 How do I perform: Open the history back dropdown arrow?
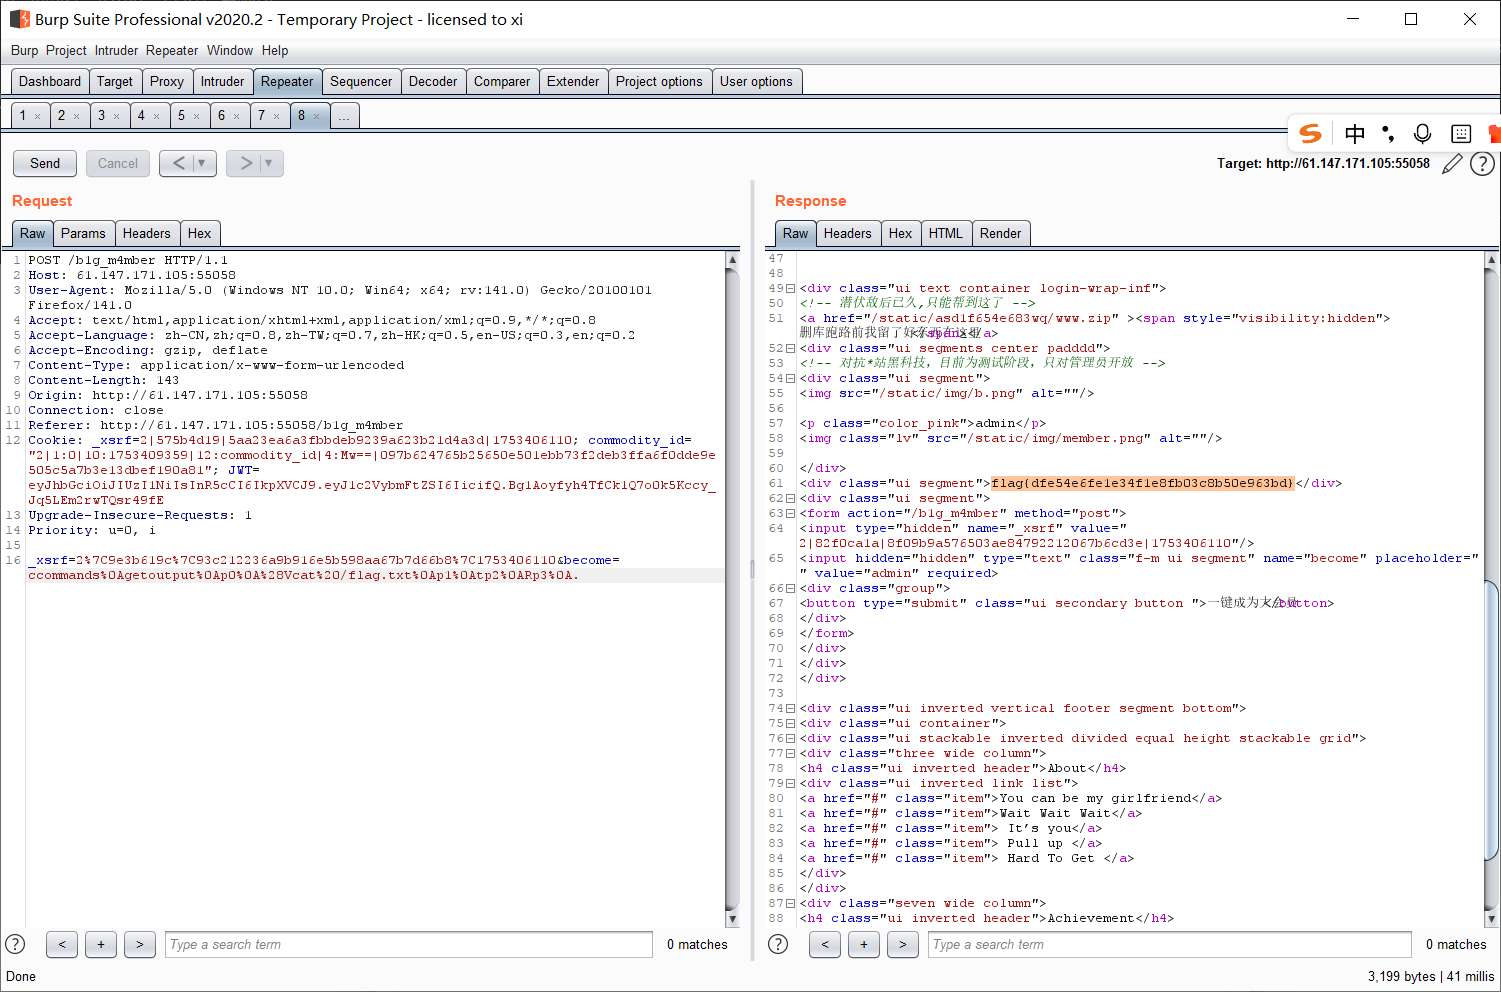pyautogui.click(x=203, y=163)
